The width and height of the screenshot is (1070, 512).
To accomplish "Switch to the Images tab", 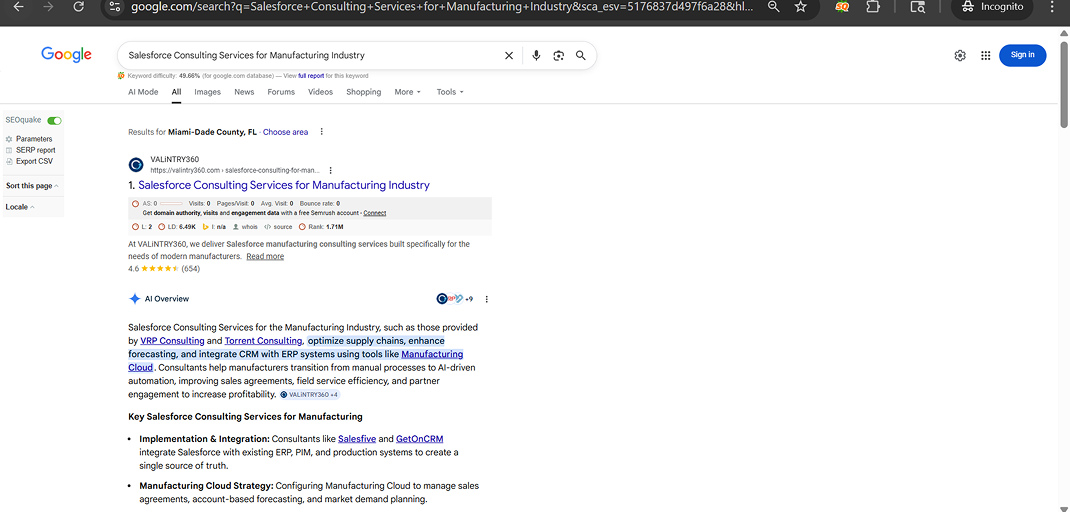I will (207, 92).
